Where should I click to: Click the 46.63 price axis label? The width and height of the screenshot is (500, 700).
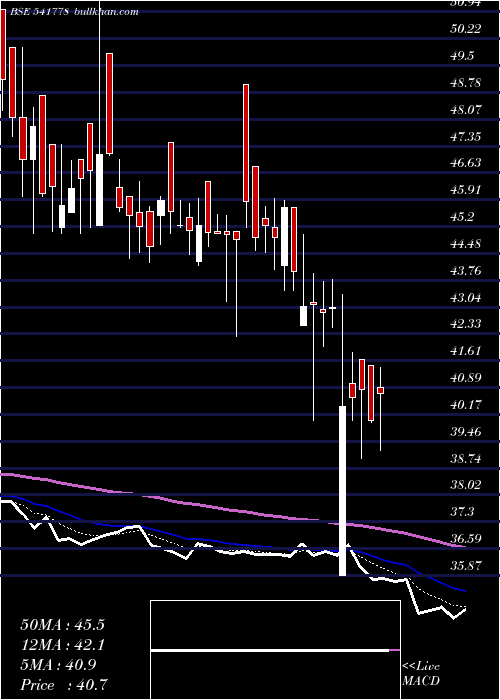point(466,163)
